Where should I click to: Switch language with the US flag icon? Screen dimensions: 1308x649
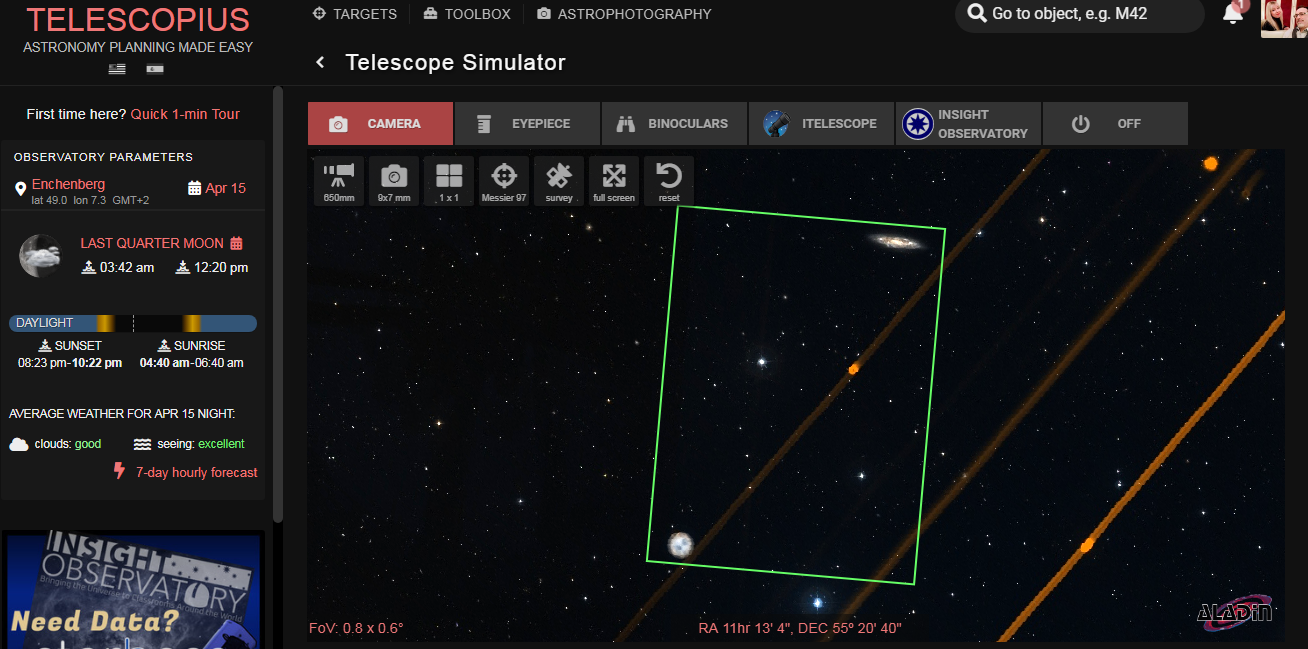pos(118,69)
